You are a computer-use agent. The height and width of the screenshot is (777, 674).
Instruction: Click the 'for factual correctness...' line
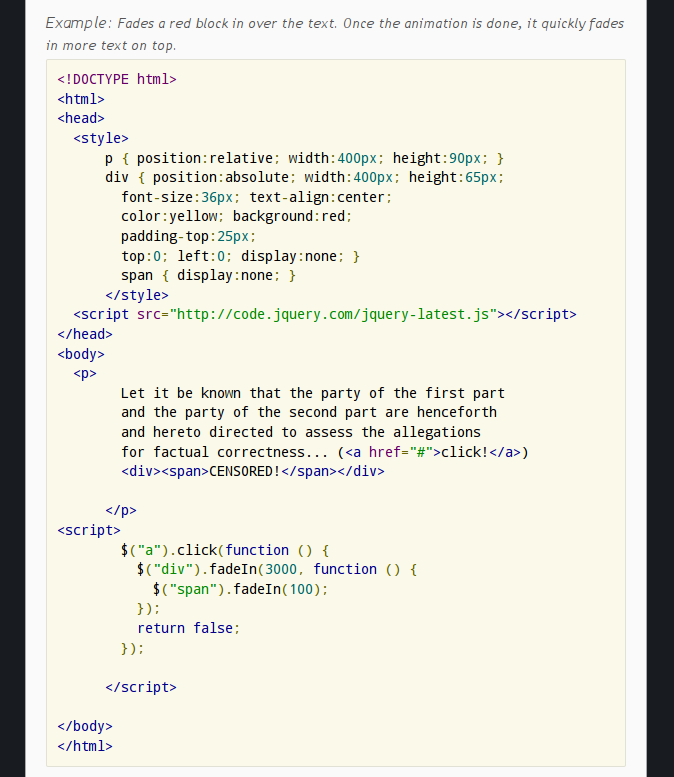pos(325,452)
